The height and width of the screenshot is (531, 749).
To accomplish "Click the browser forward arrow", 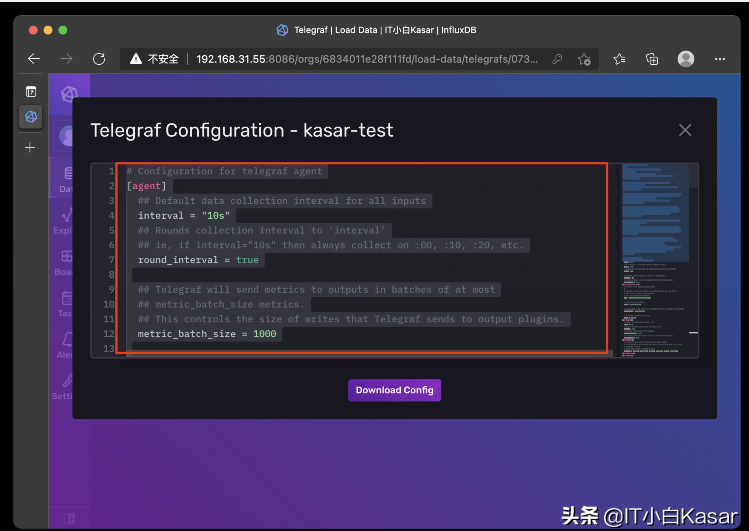I will point(66,59).
